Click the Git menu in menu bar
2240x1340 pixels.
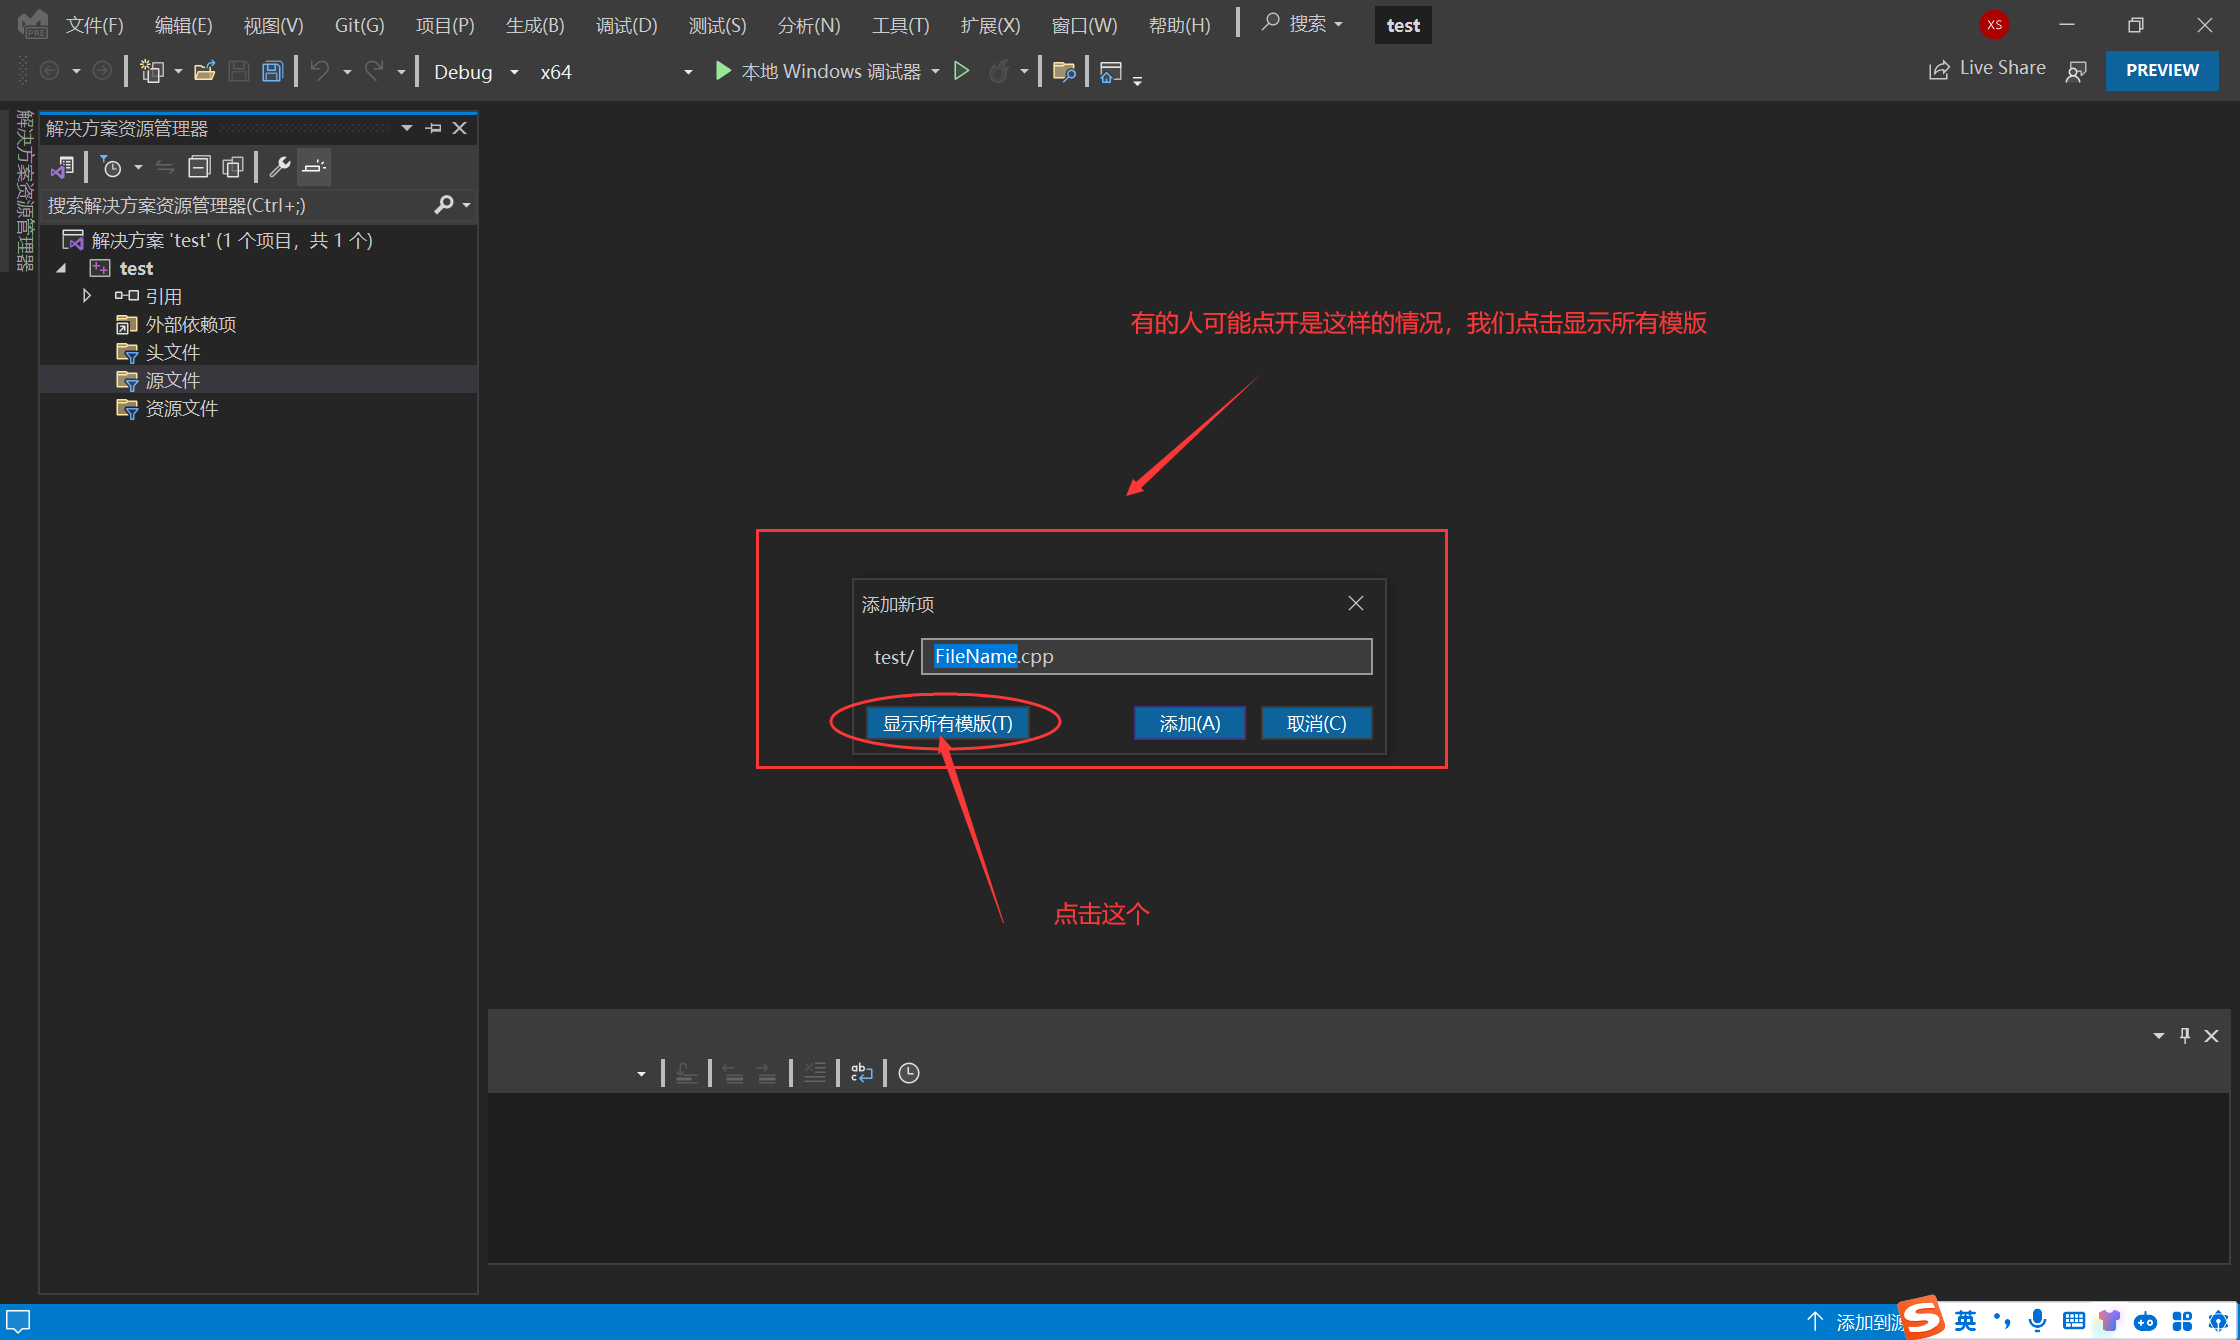coord(360,24)
